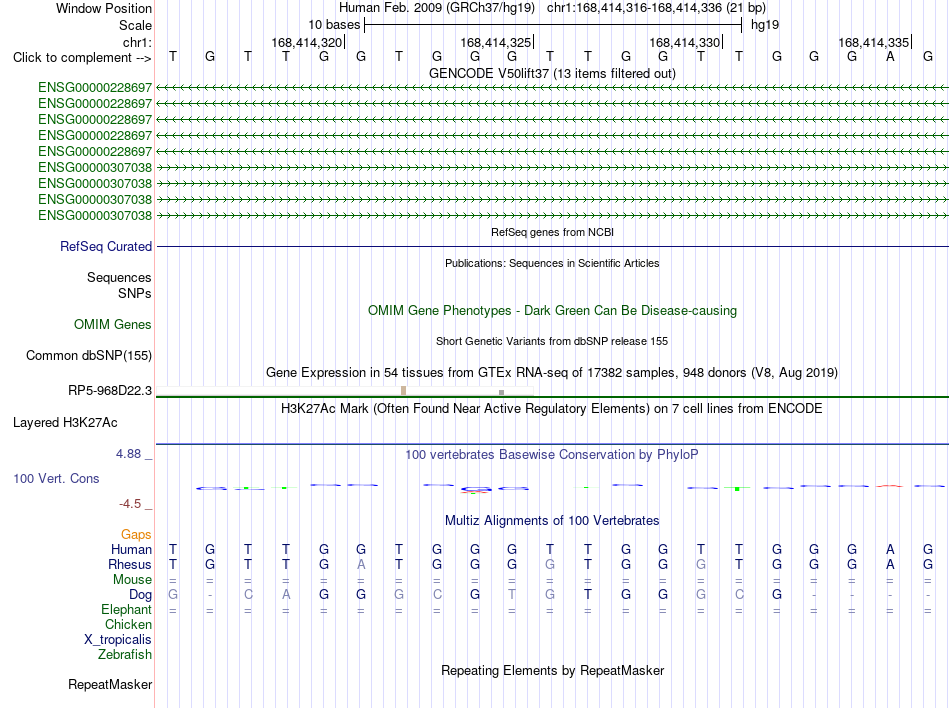Click the 168,414,330 position tick label
950x708 pixels.
[x=685, y=42]
